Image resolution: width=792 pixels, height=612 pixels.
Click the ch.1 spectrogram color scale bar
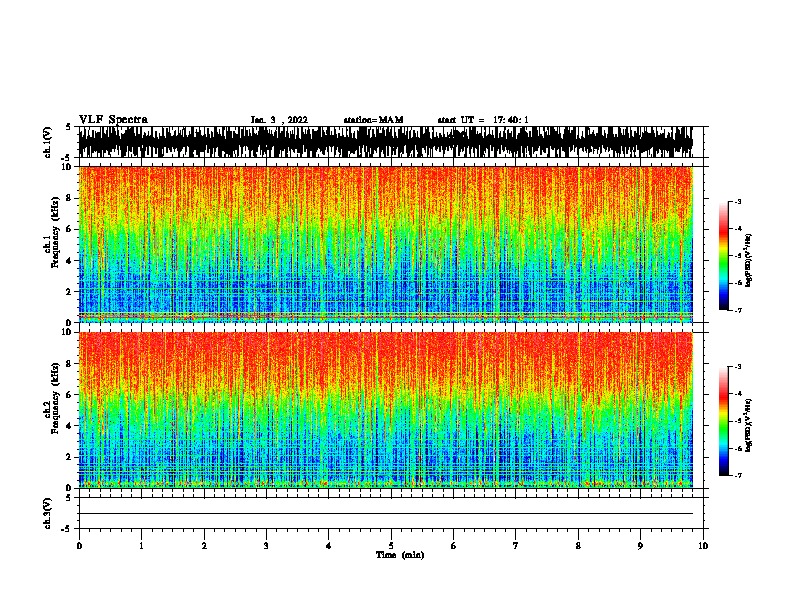point(724,256)
